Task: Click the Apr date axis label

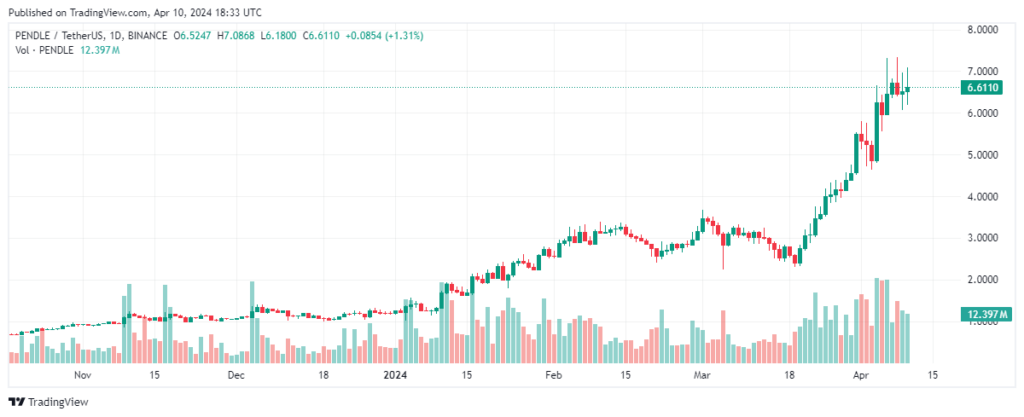Action: point(862,375)
